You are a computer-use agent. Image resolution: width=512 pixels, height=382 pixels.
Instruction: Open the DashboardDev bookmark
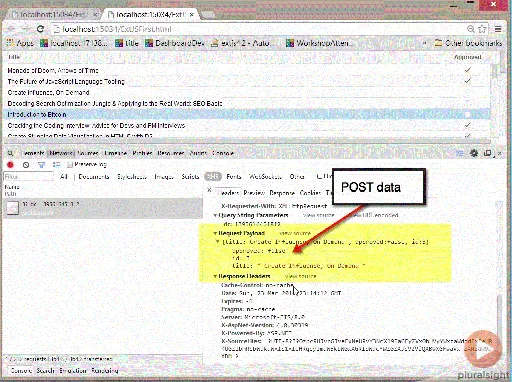[174, 43]
